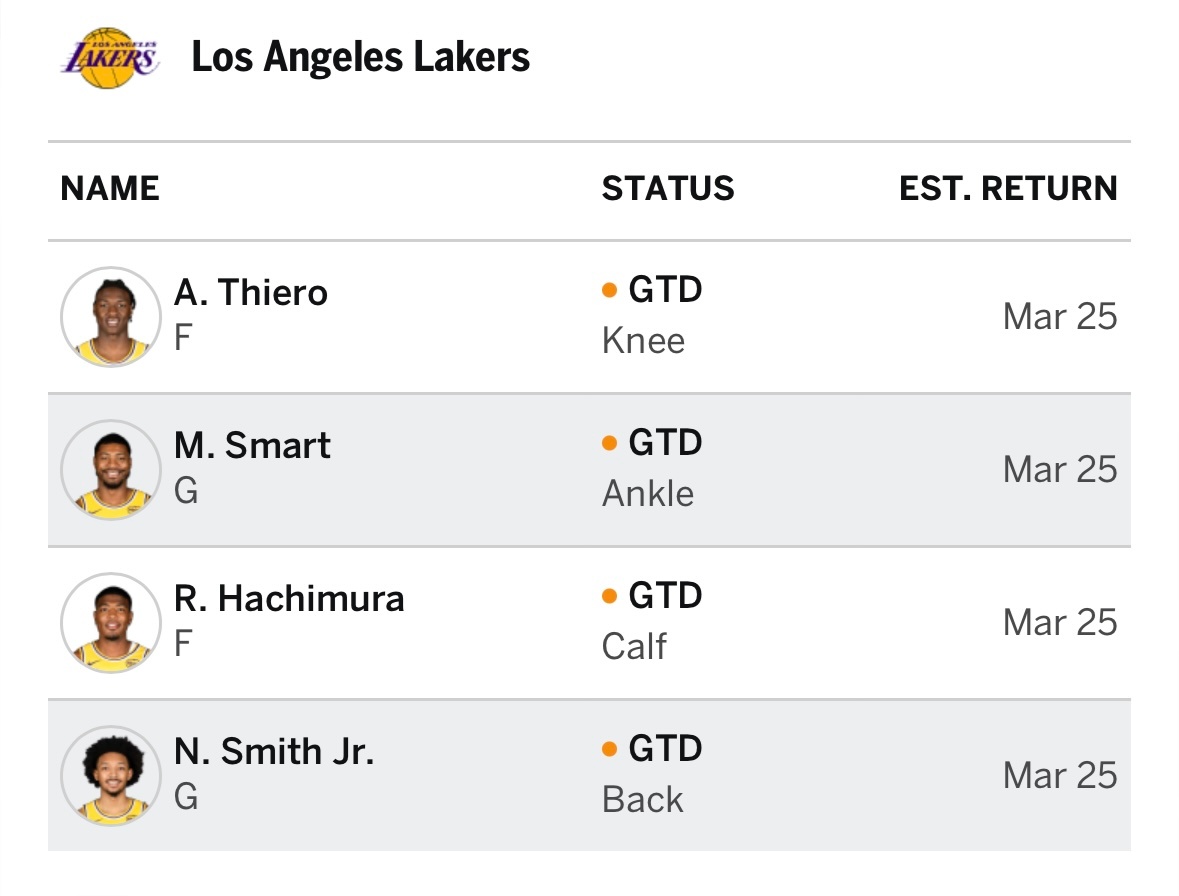The image size is (1179, 896).
Task: Open R. Hachimura's player profile link
Action: (x=289, y=599)
